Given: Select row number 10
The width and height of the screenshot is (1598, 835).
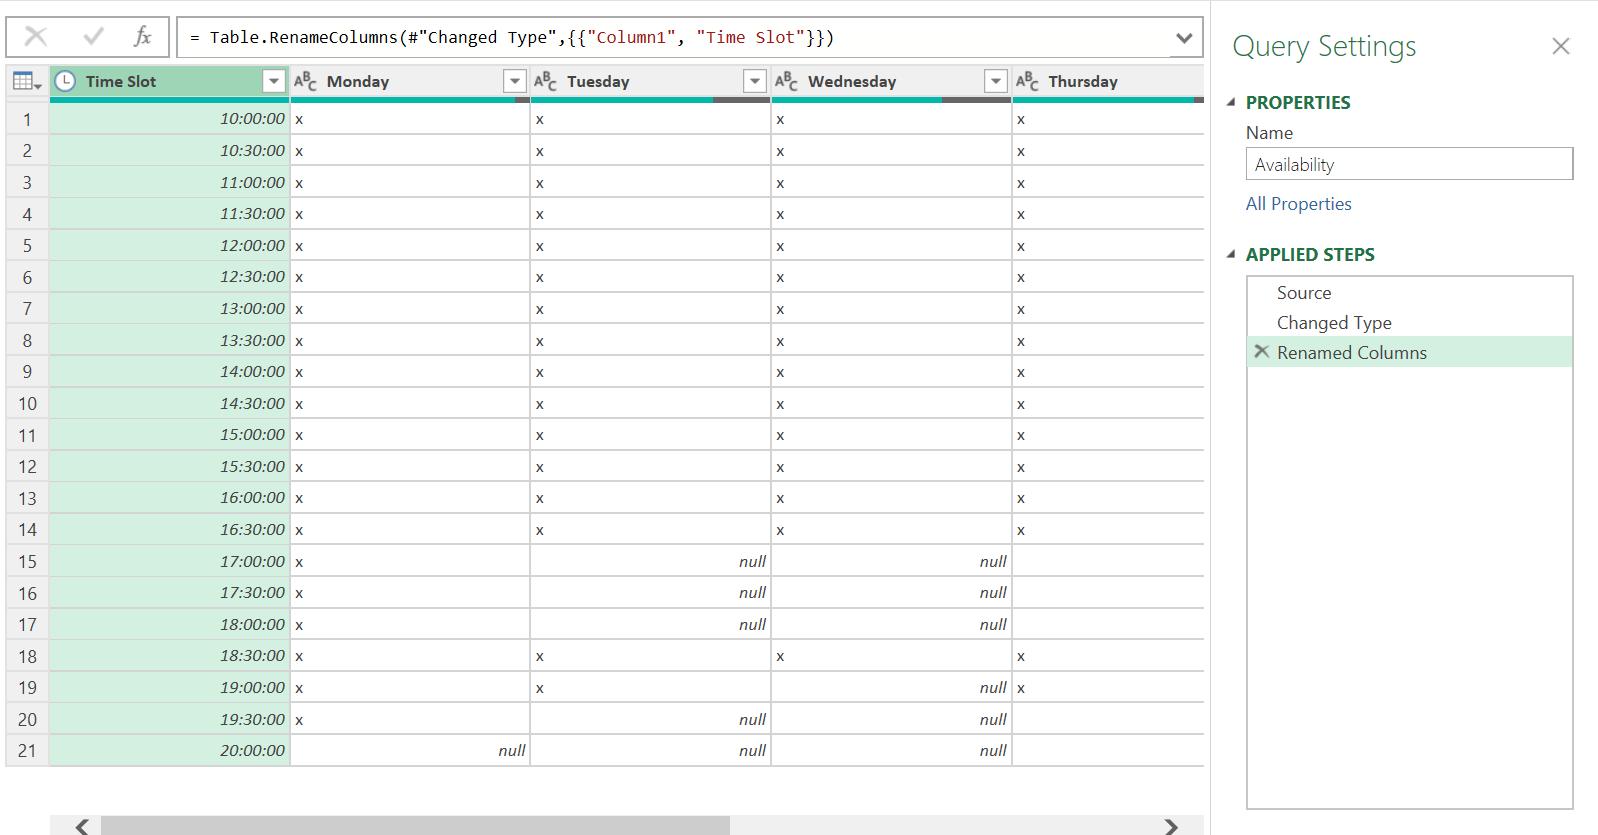Looking at the screenshot, I should [27, 403].
